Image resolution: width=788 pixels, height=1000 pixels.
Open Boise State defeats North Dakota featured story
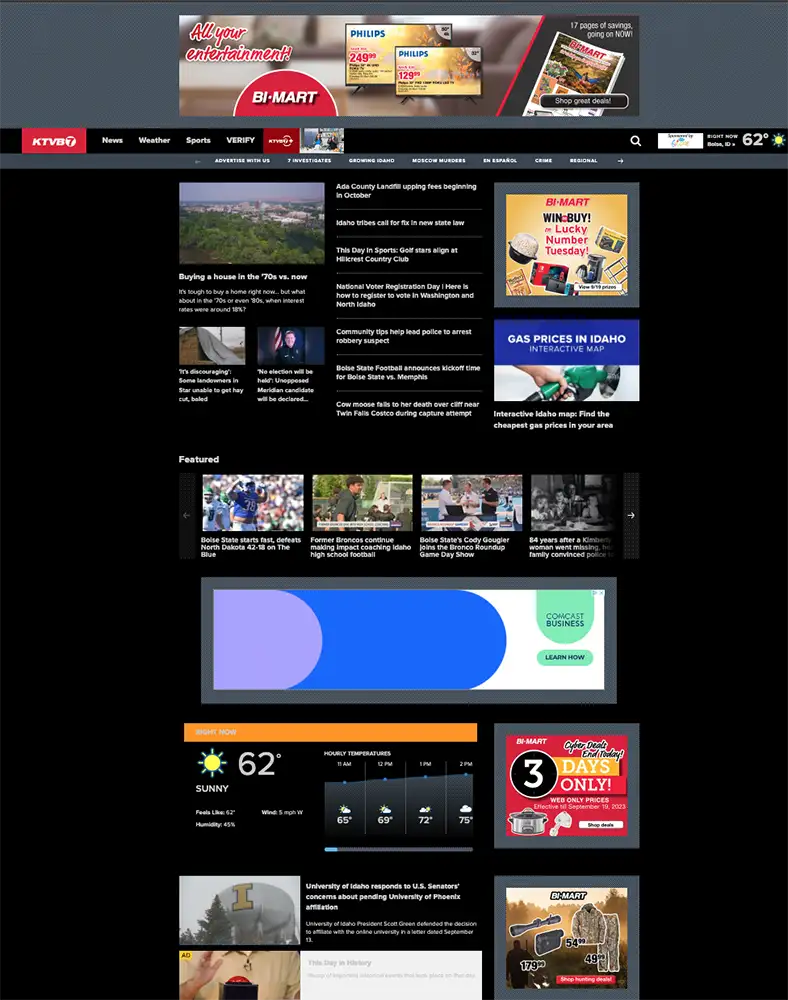[x=251, y=547]
